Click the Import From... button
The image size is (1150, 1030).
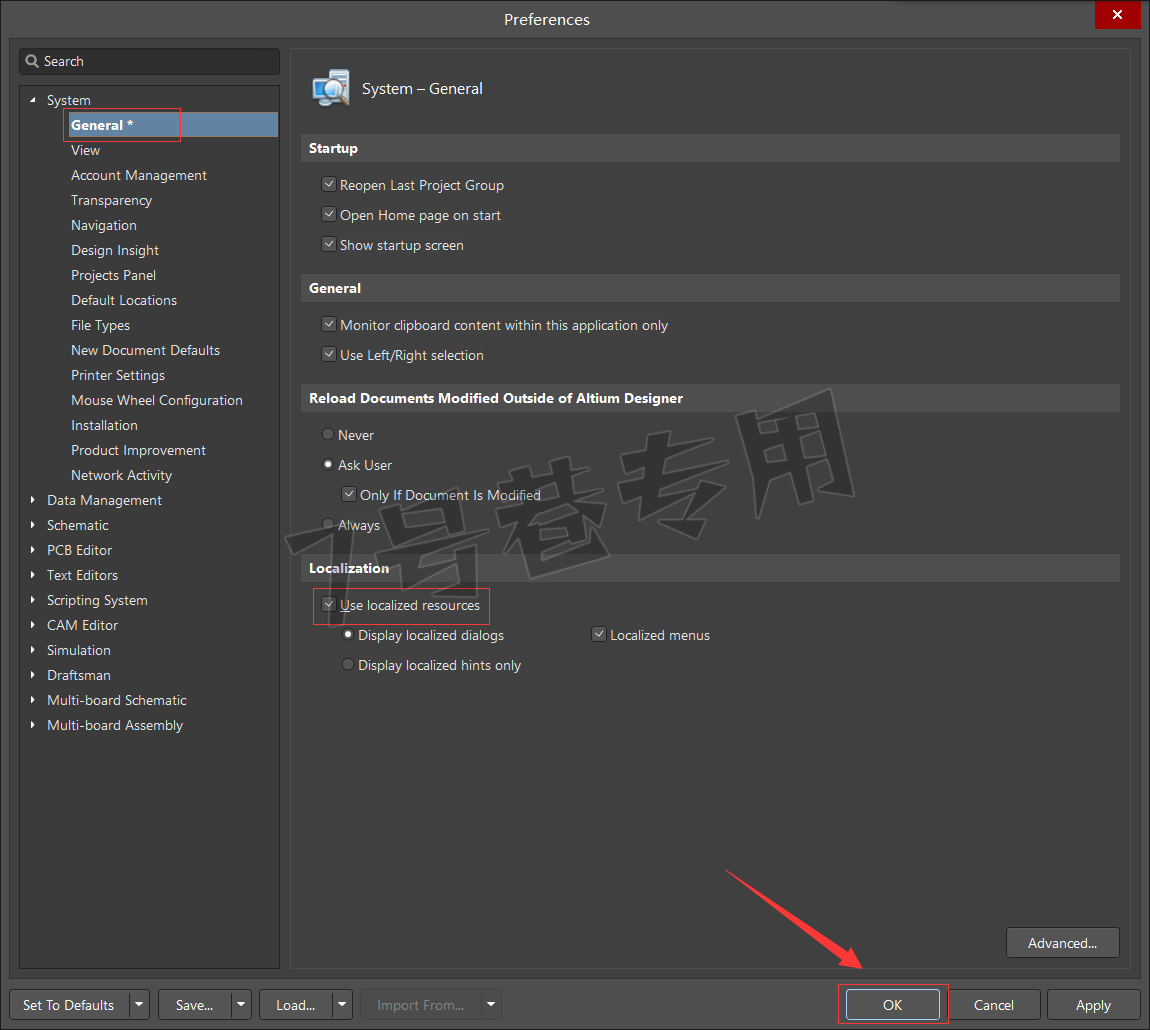tap(421, 1004)
